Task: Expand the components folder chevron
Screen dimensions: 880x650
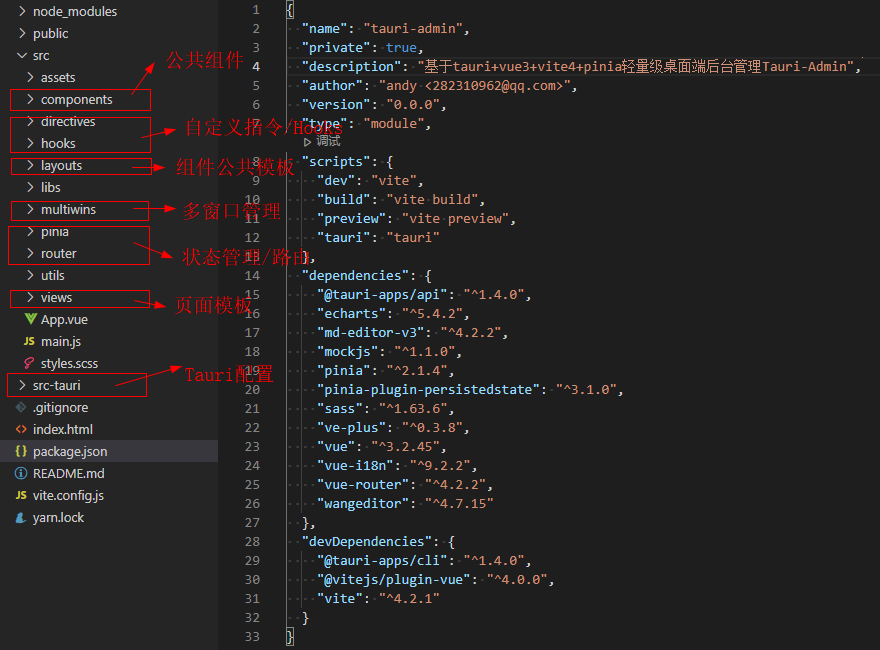Action: point(30,100)
